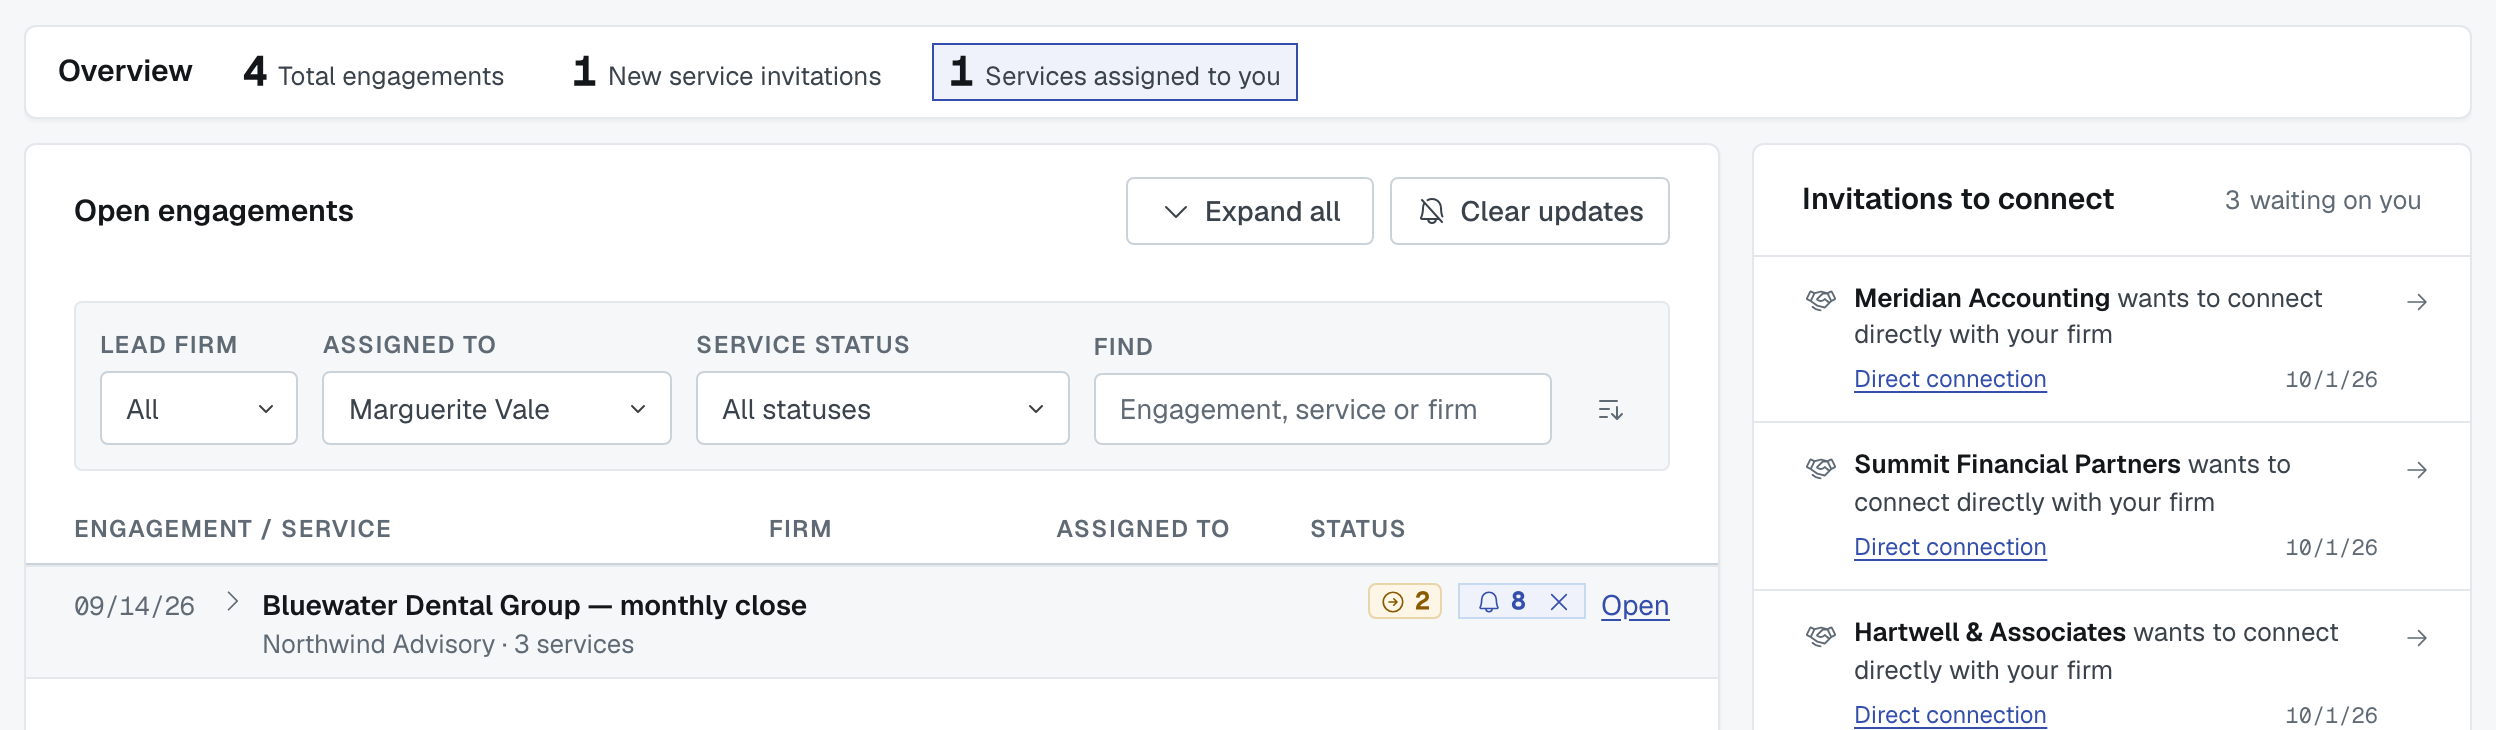
Task: Open arrow for Hartwell & Associates invitation
Action: point(2417,638)
